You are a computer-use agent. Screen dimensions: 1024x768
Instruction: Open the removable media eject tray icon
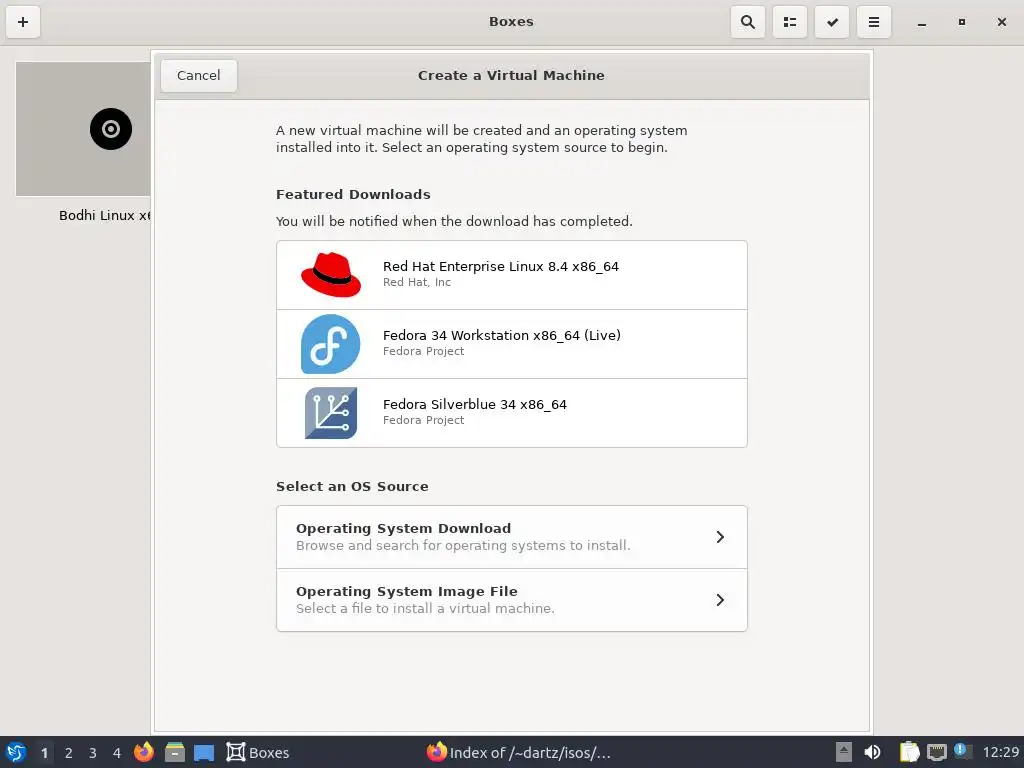point(844,752)
